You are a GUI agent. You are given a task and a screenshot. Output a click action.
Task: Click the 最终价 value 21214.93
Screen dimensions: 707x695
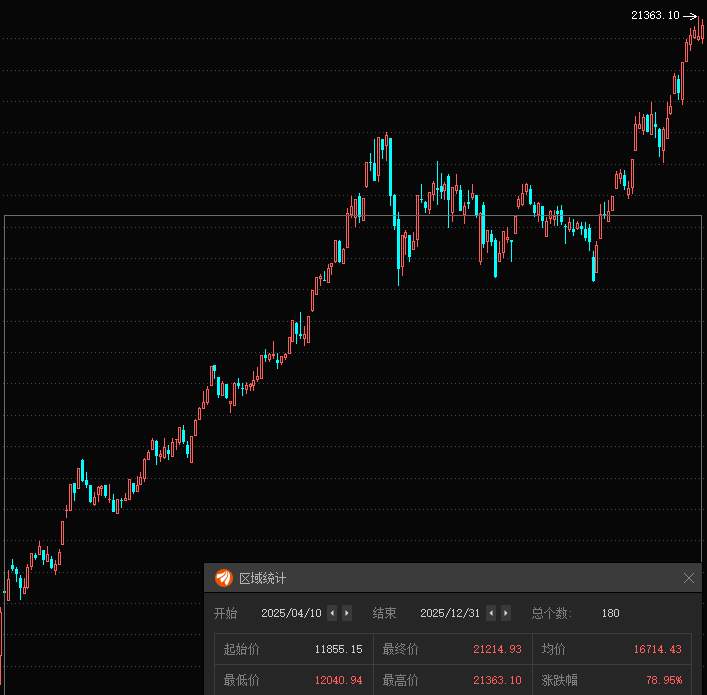point(497,649)
